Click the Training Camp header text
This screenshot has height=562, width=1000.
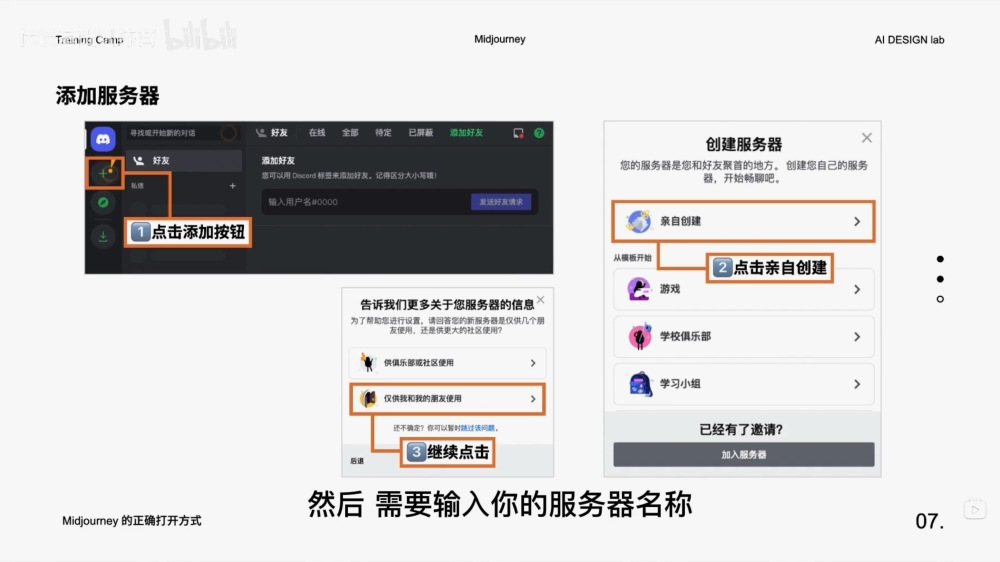tap(89, 40)
